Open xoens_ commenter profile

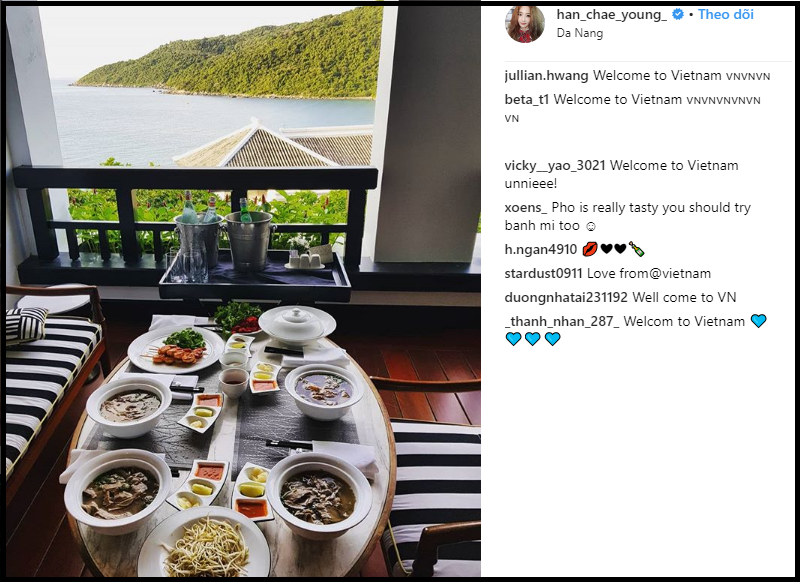[526, 208]
